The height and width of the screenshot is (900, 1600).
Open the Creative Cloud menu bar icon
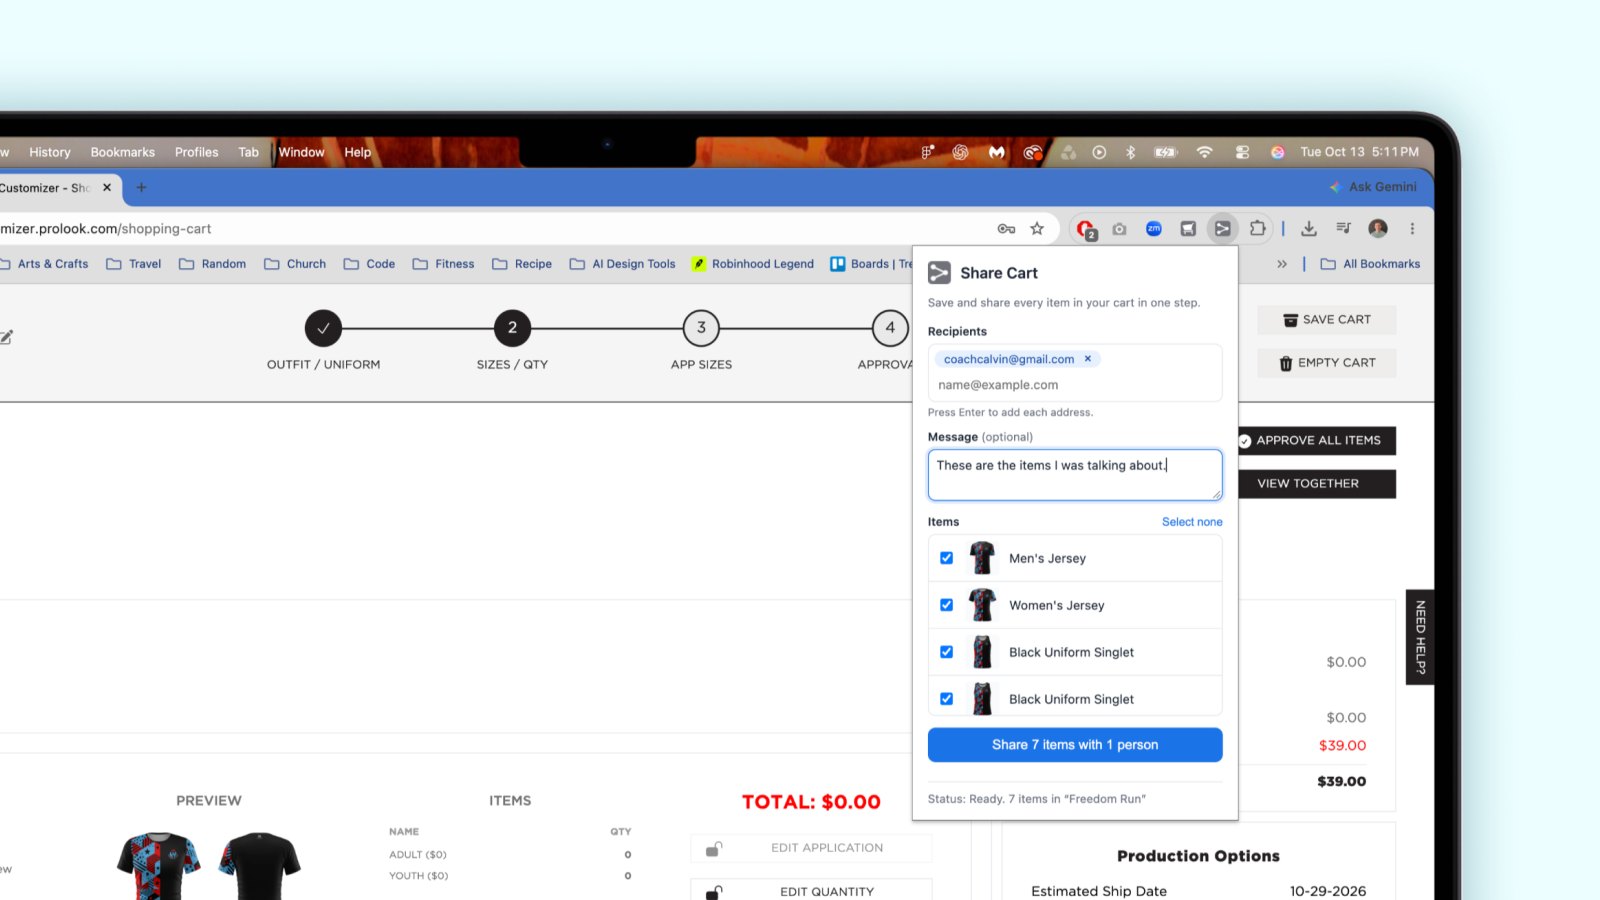[x=1032, y=152]
